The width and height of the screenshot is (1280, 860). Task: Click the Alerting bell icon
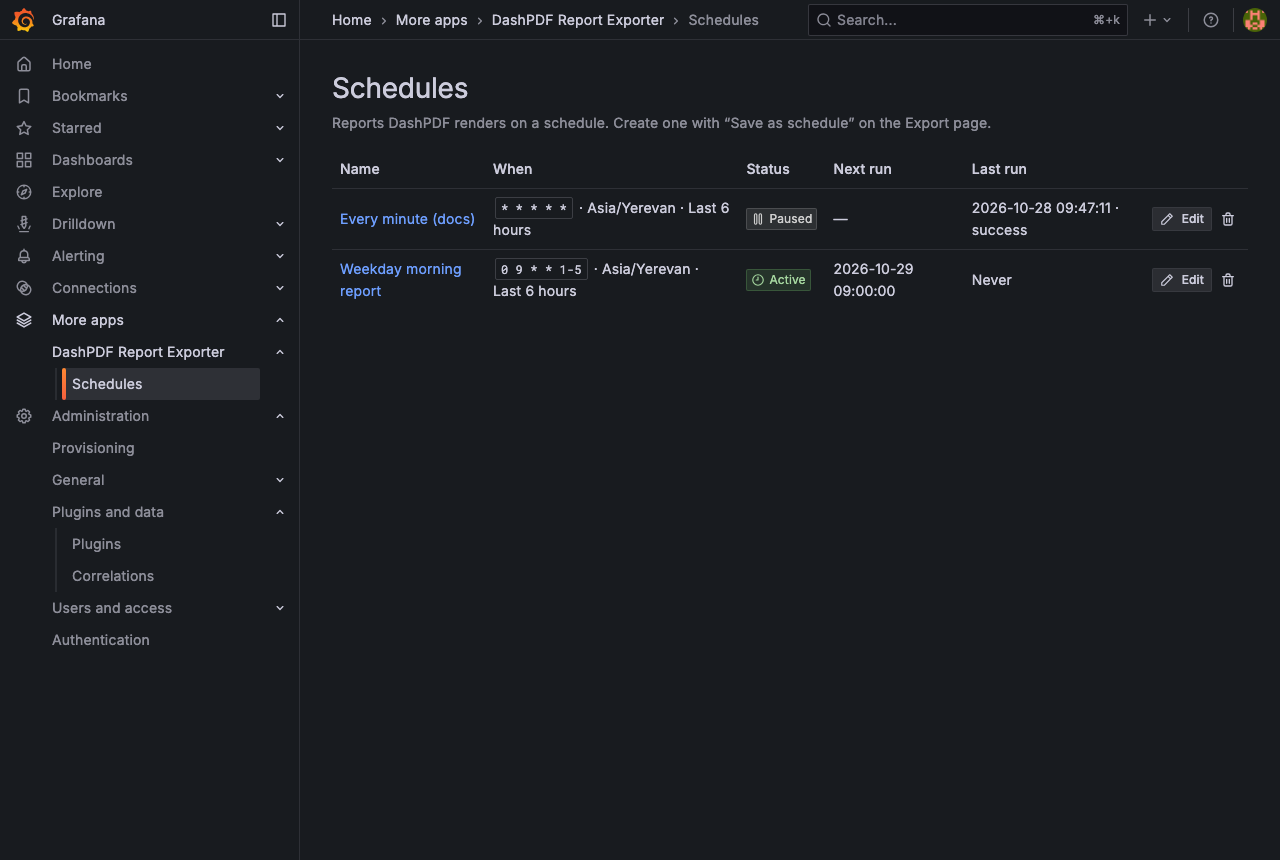point(24,256)
